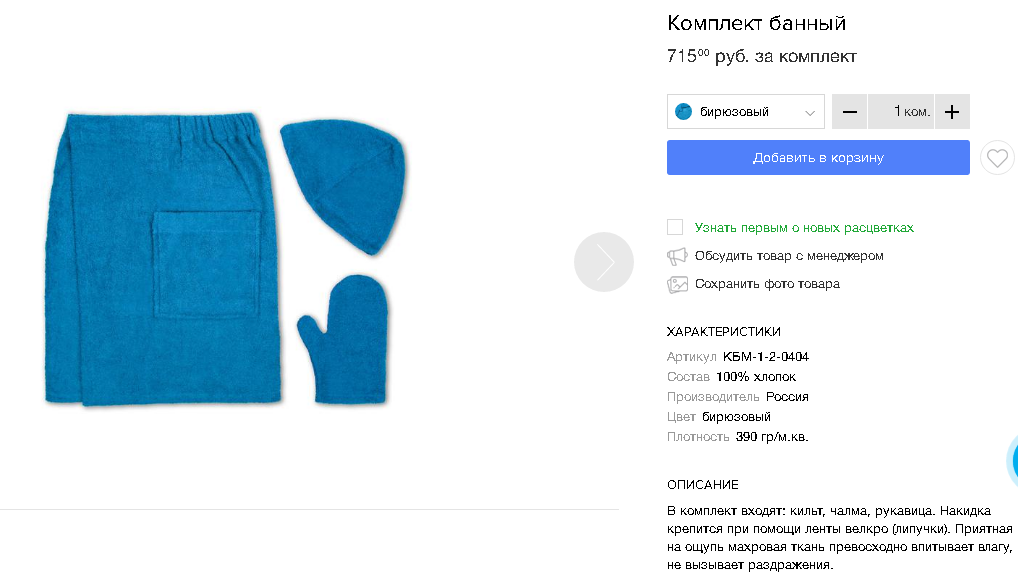The width and height of the screenshot is (1018, 575).
Task: Click the megaphone icon for manager discussion
Action: pyautogui.click(x=677, y=256)
